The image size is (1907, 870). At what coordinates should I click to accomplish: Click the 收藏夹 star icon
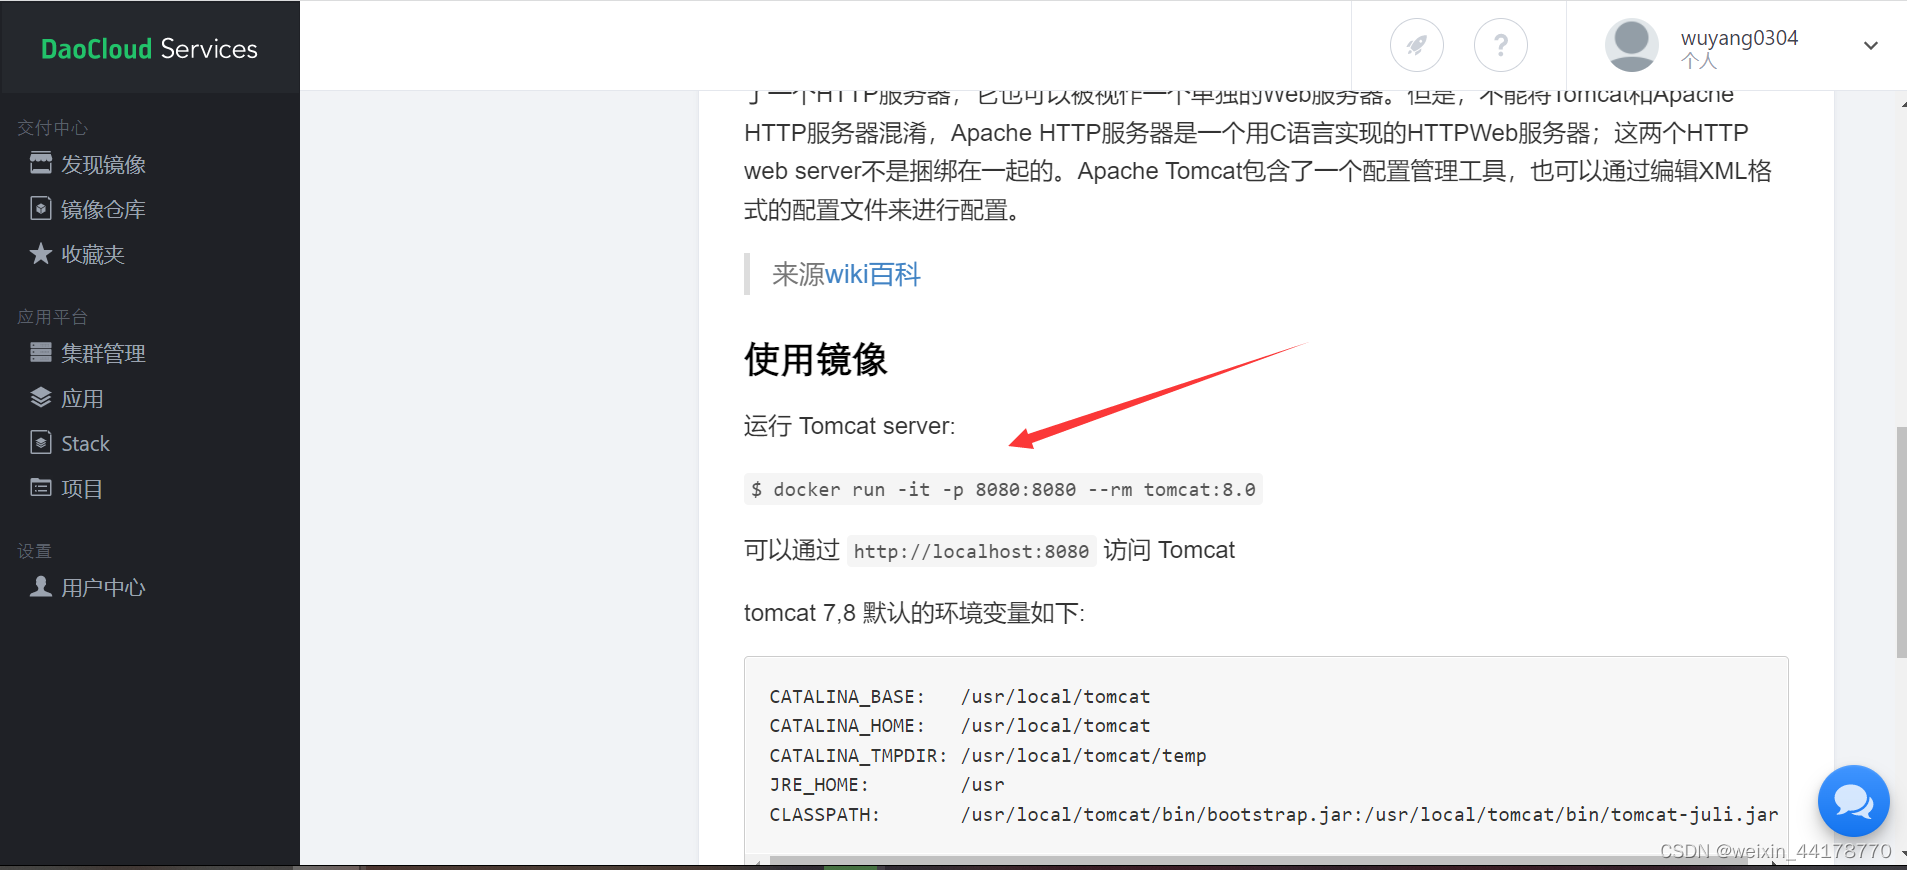tap(41, 253)
